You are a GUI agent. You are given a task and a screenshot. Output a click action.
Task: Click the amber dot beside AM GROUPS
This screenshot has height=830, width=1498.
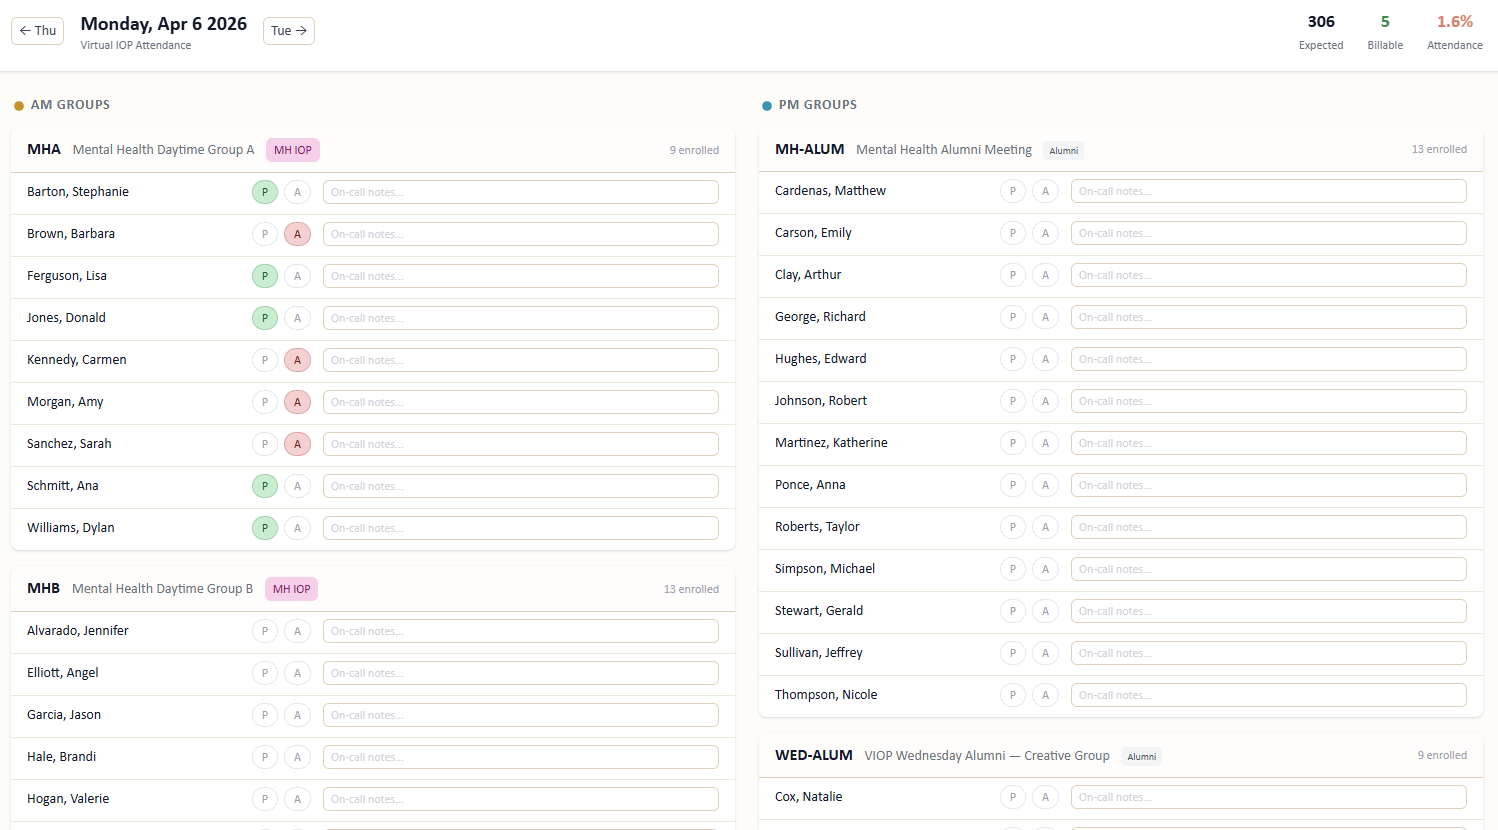pos(18,104)
